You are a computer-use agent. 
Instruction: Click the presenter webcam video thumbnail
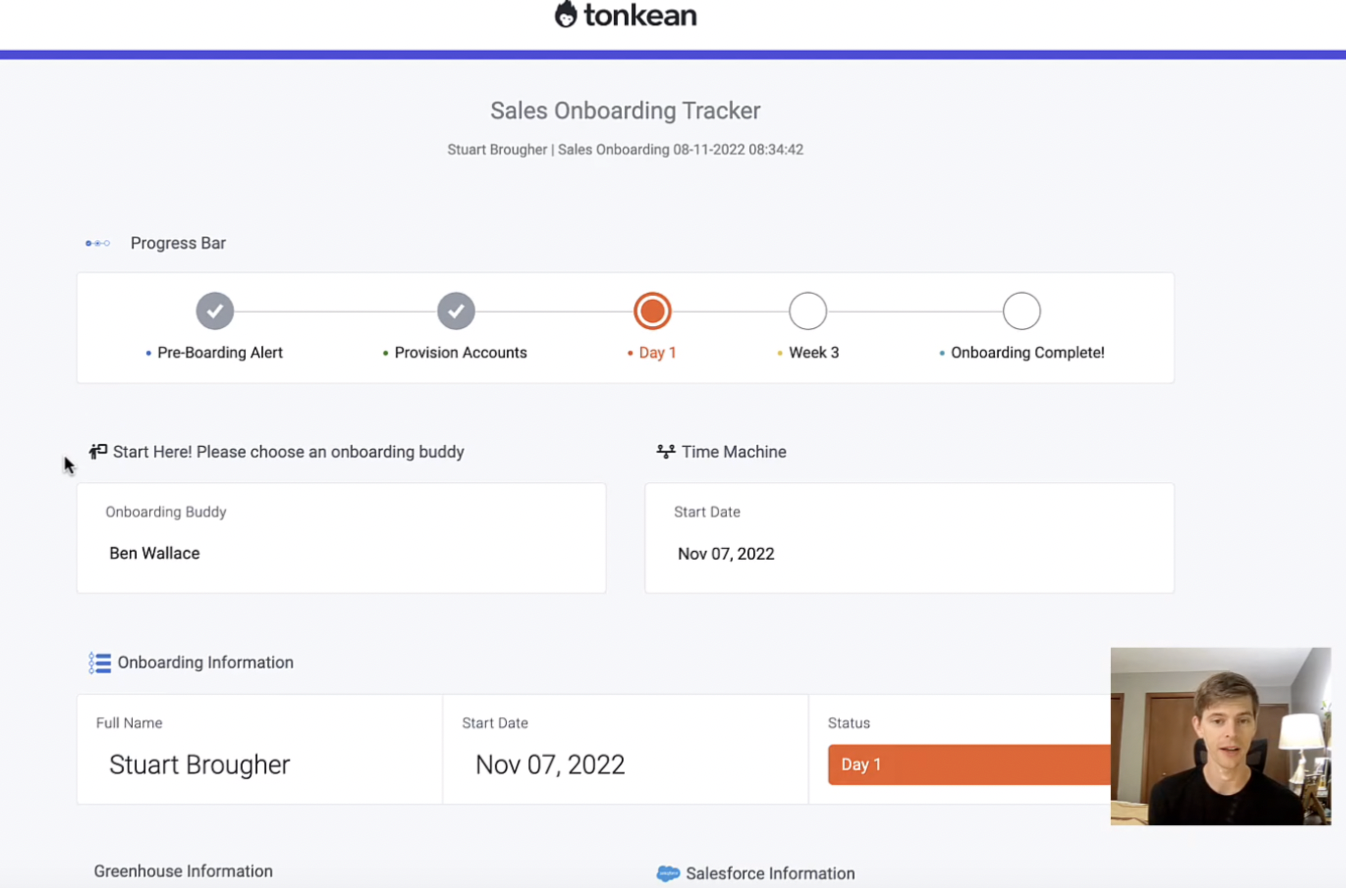click(x=1220, y=736)
